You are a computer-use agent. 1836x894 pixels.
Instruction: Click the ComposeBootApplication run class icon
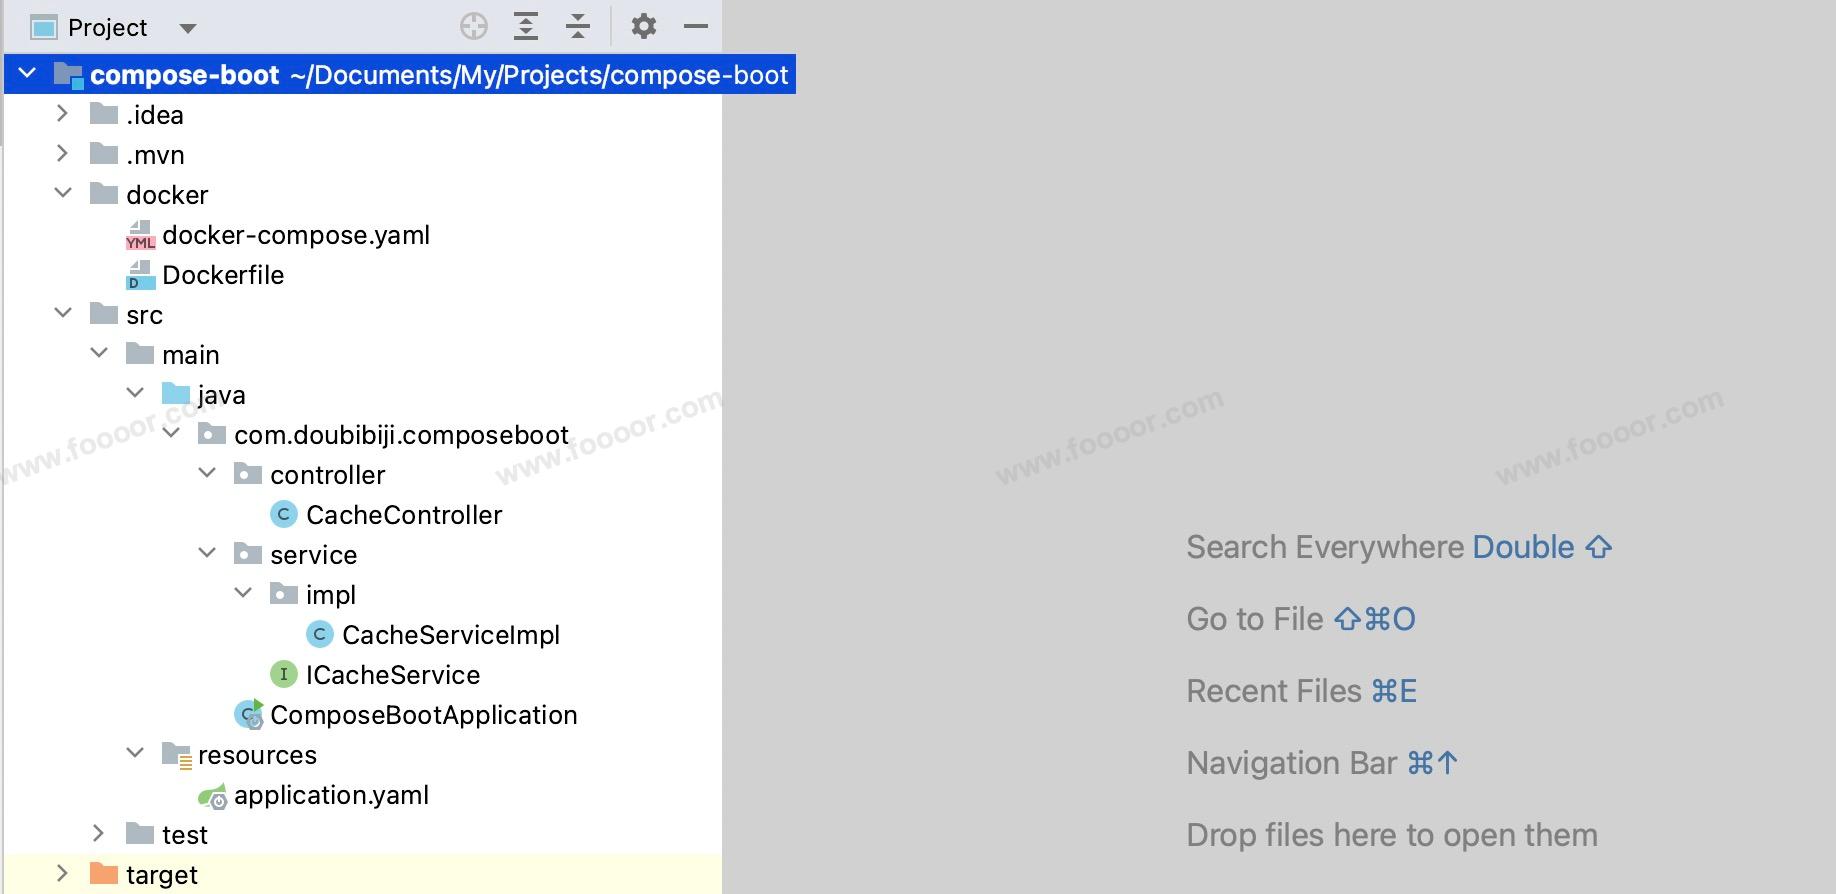click(248, 715)
